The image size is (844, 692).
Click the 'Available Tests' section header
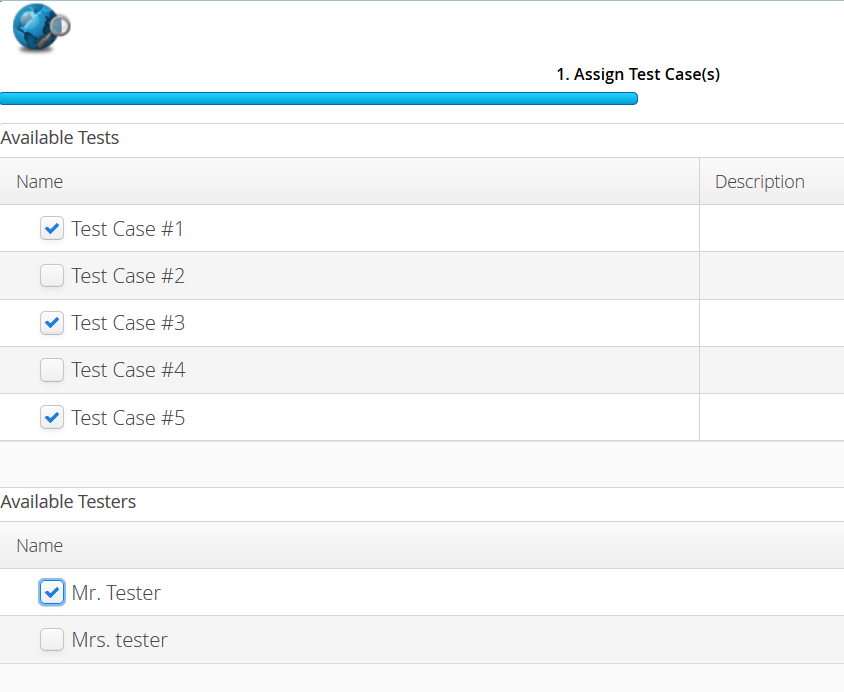click(60, 137)
